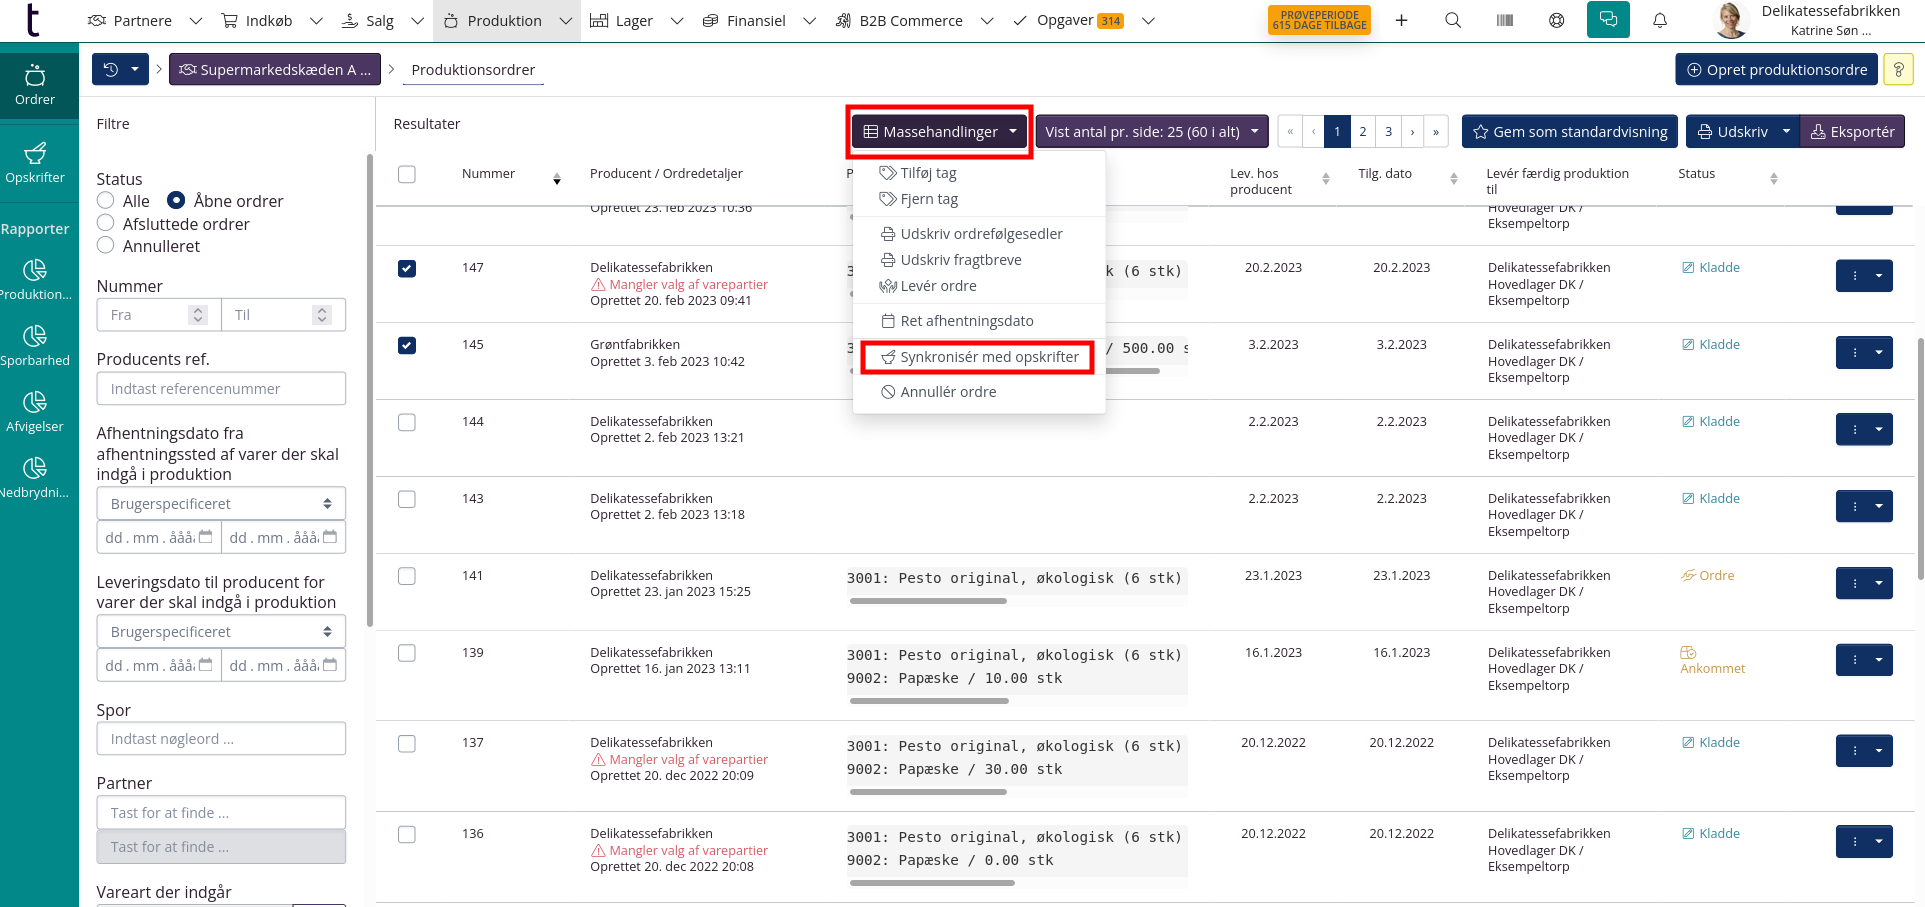Open the search magnifier icon
Viewport: 1925px width, 907px height.
[1453, 20]
